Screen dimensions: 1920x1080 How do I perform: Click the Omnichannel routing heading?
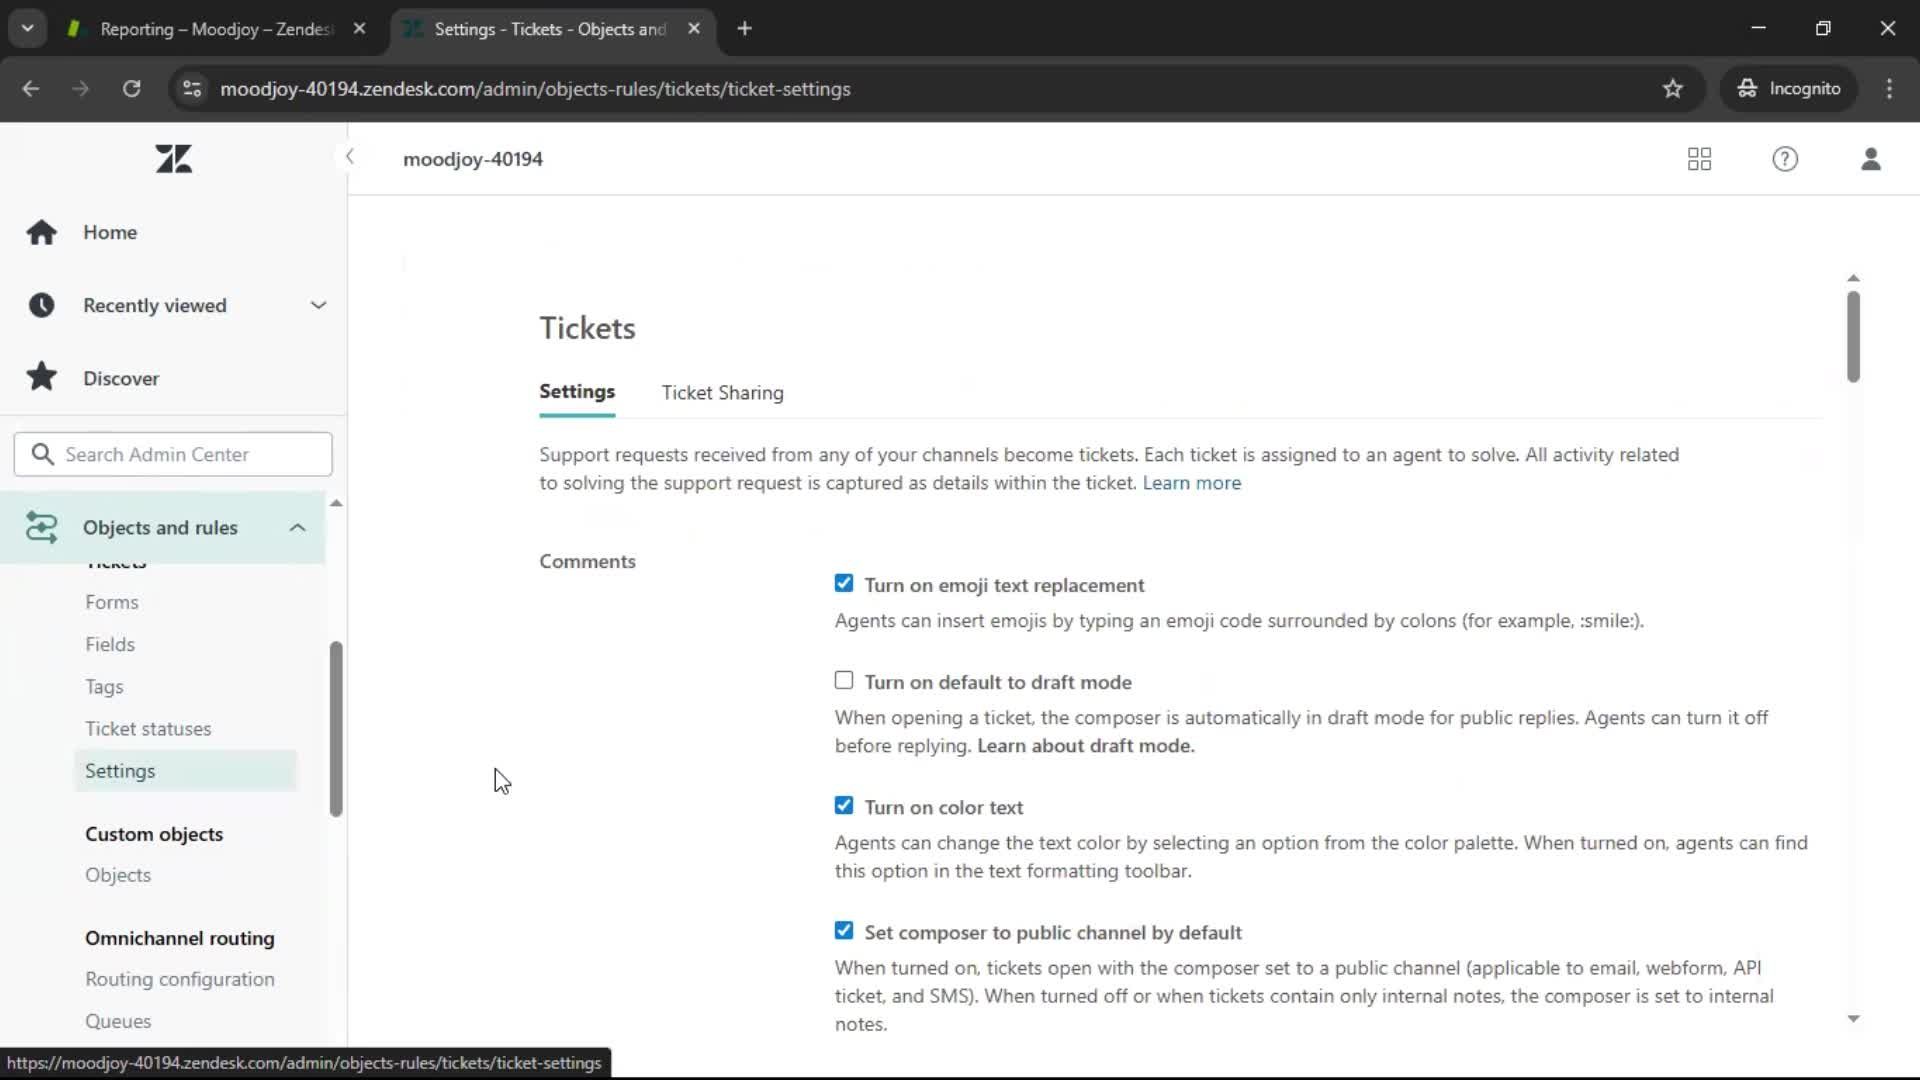coord(180,938)
